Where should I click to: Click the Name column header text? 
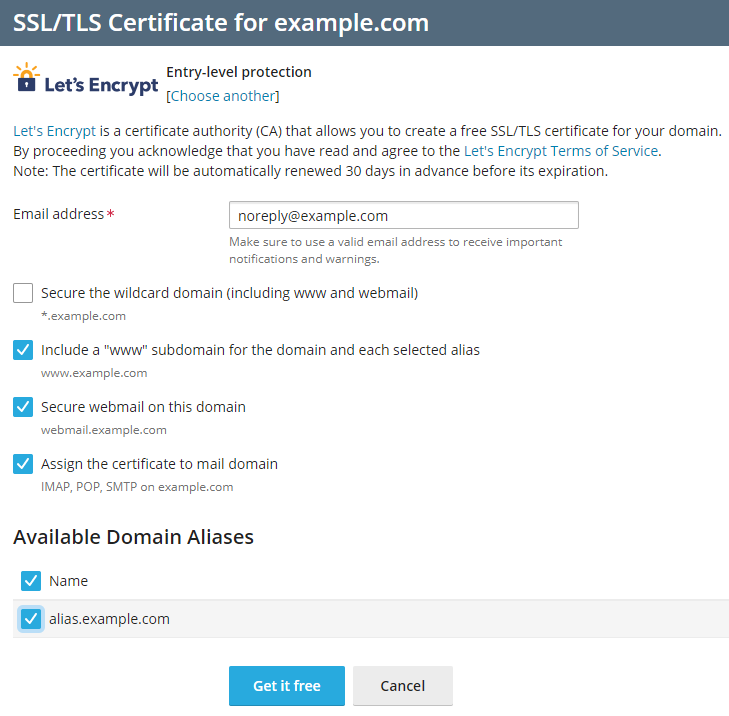click(68, 581)
